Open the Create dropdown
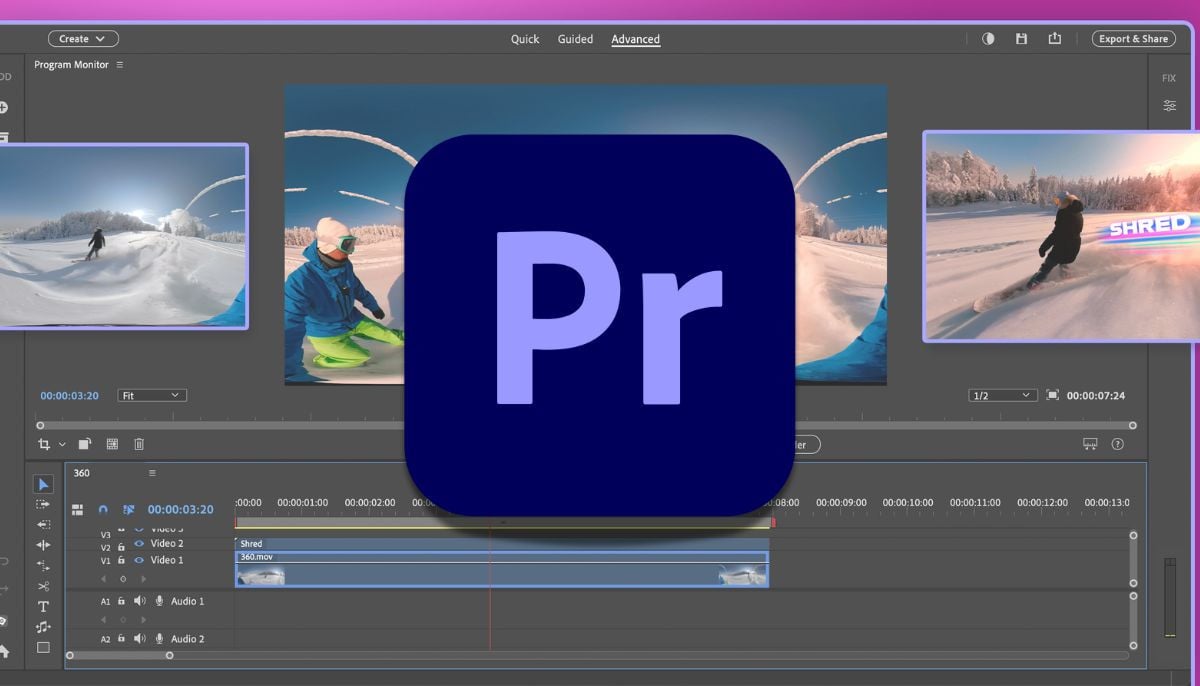Image resolution: width=1200 pixels, height=686 pixels. (83, 39)
